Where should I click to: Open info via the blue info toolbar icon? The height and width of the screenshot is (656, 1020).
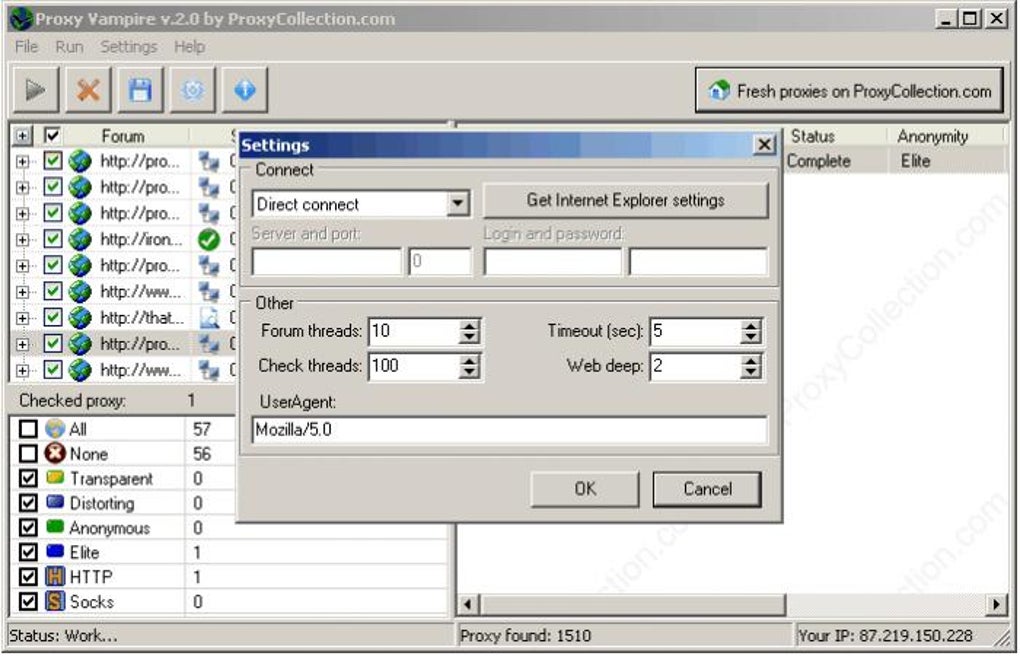[245, 90]
